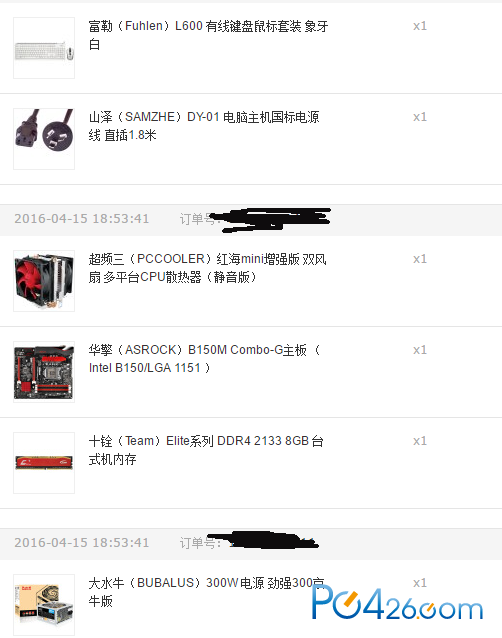Click the Team Elite DDR4 2133 8GB title
Screen dimensions: 502x638
(x=206, y=450)
